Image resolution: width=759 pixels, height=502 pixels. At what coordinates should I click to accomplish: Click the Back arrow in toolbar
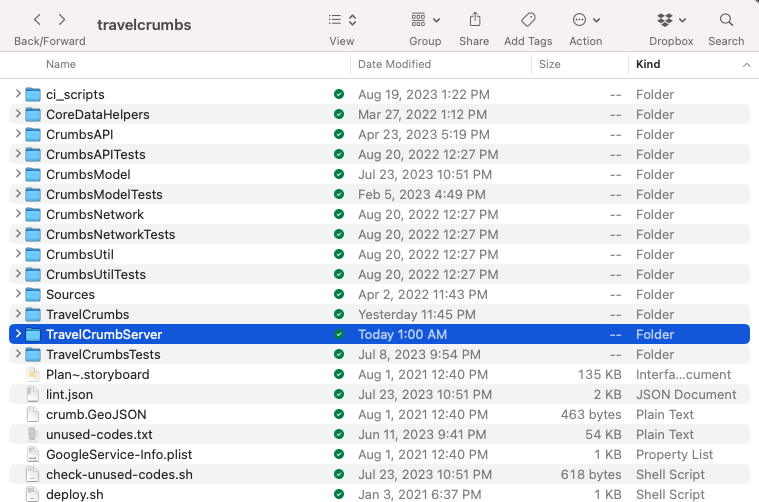point(38,20)
